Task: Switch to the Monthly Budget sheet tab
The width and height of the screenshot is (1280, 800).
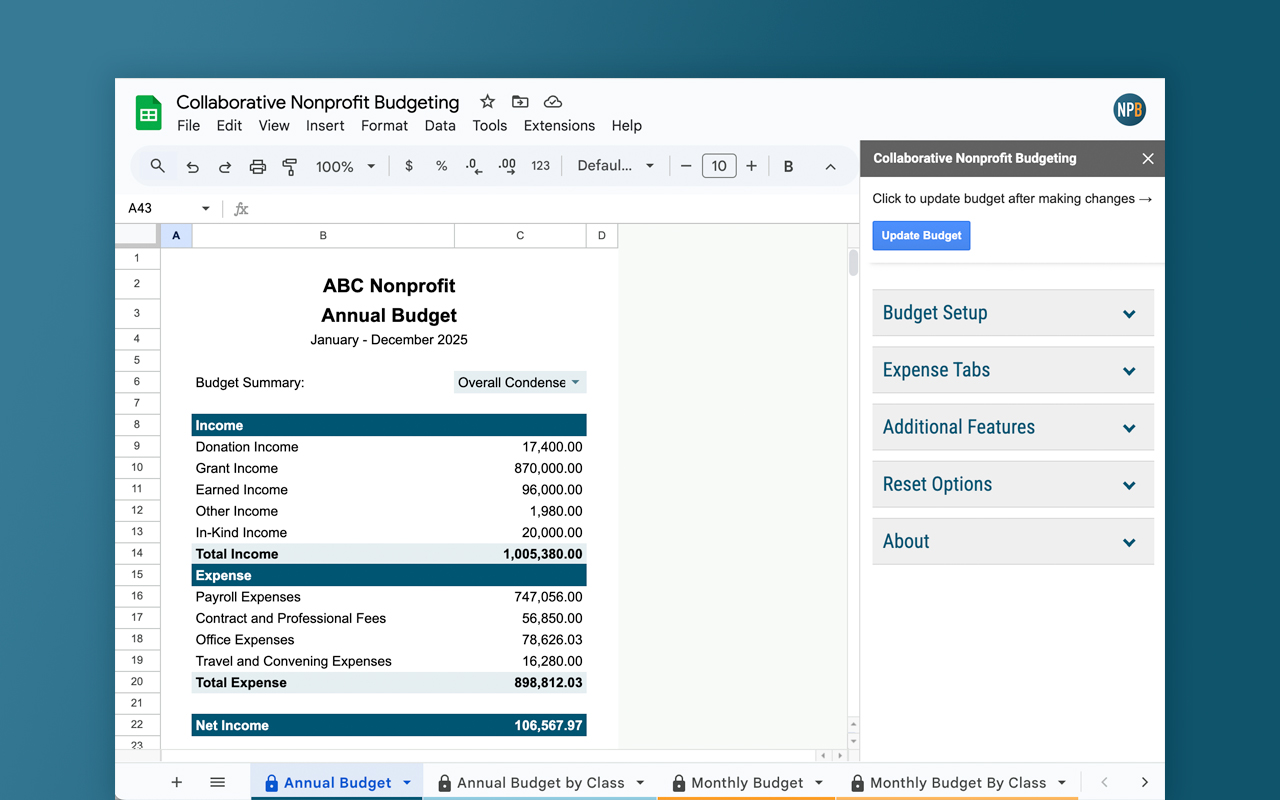Action: click(746, 783)
